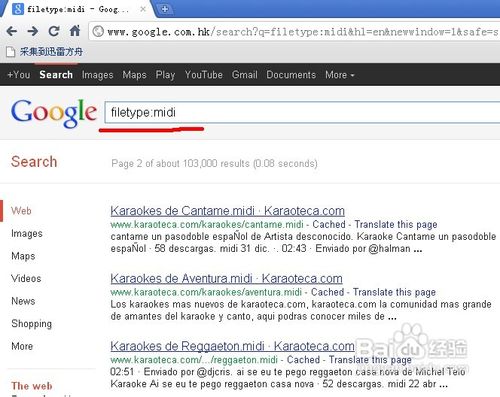Open Karaokes de Cantame.midi result
Viewport: 500px width, 397px height.
(227, 211)
